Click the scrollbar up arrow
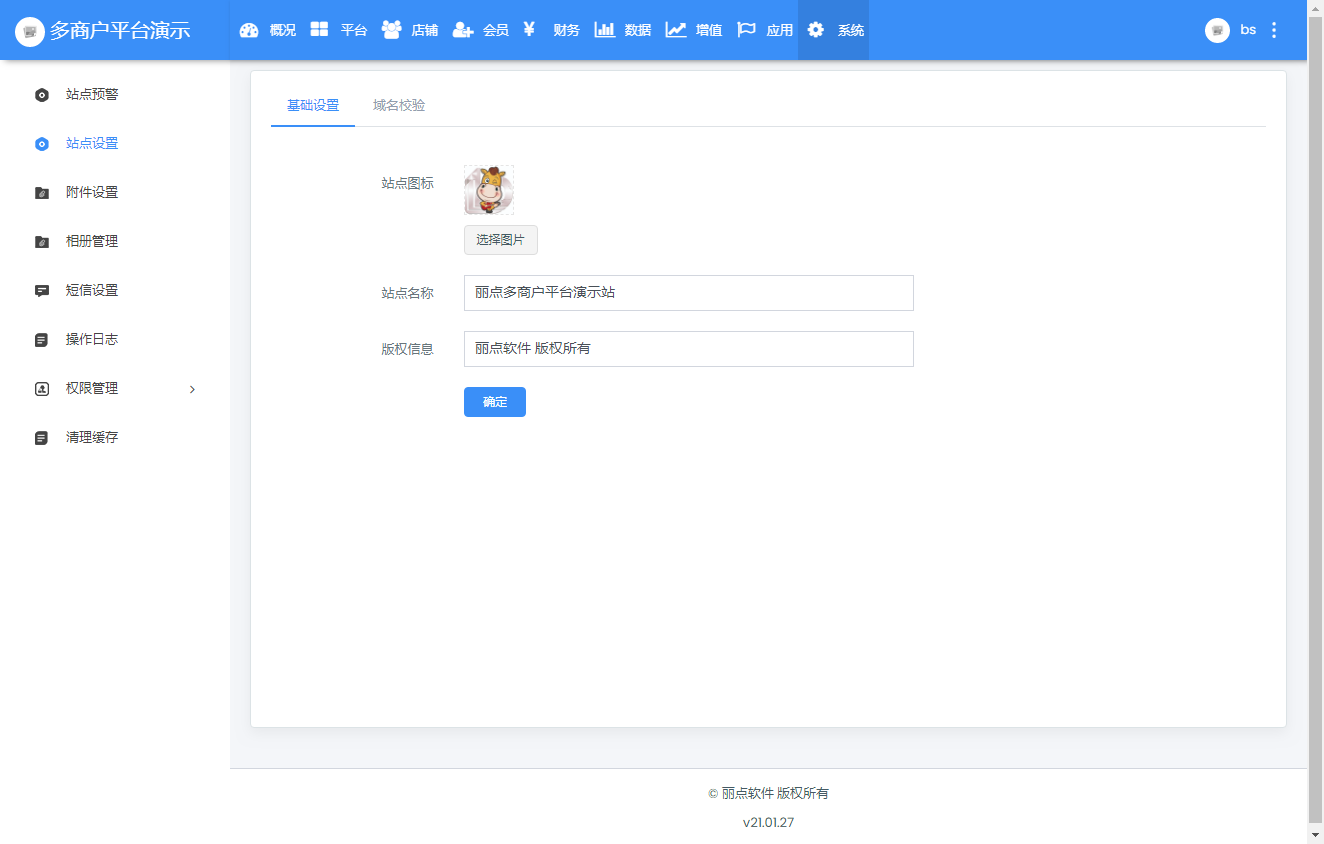This screenshot has height=844, width=1324. click(1315, 8)
